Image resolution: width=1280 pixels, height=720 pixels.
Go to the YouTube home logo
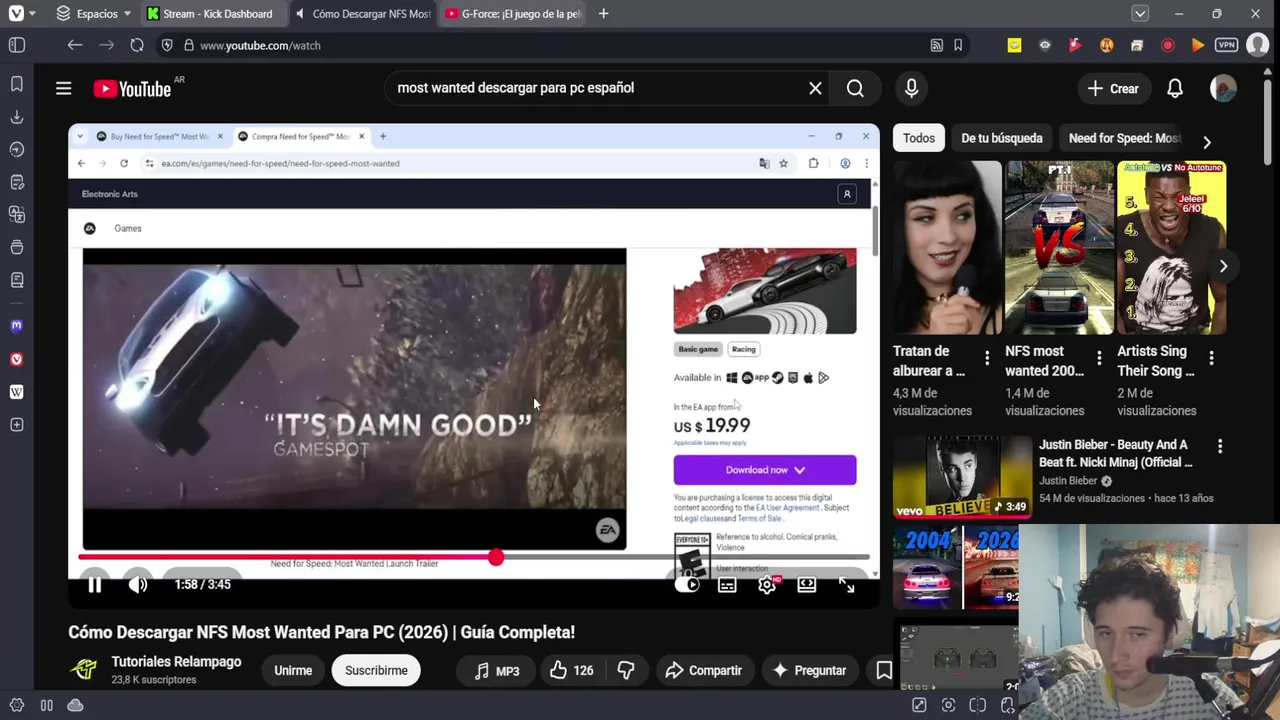pos(133,89)
